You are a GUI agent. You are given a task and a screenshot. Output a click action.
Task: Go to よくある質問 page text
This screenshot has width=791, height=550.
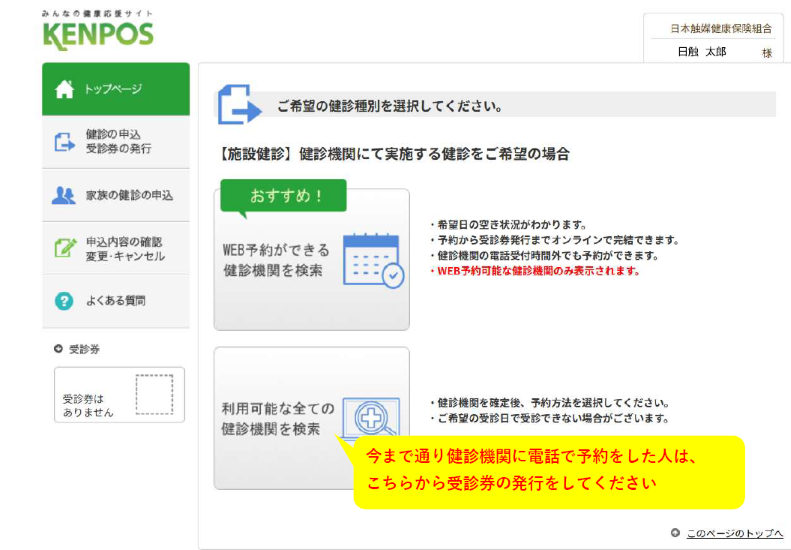[120, 301]
